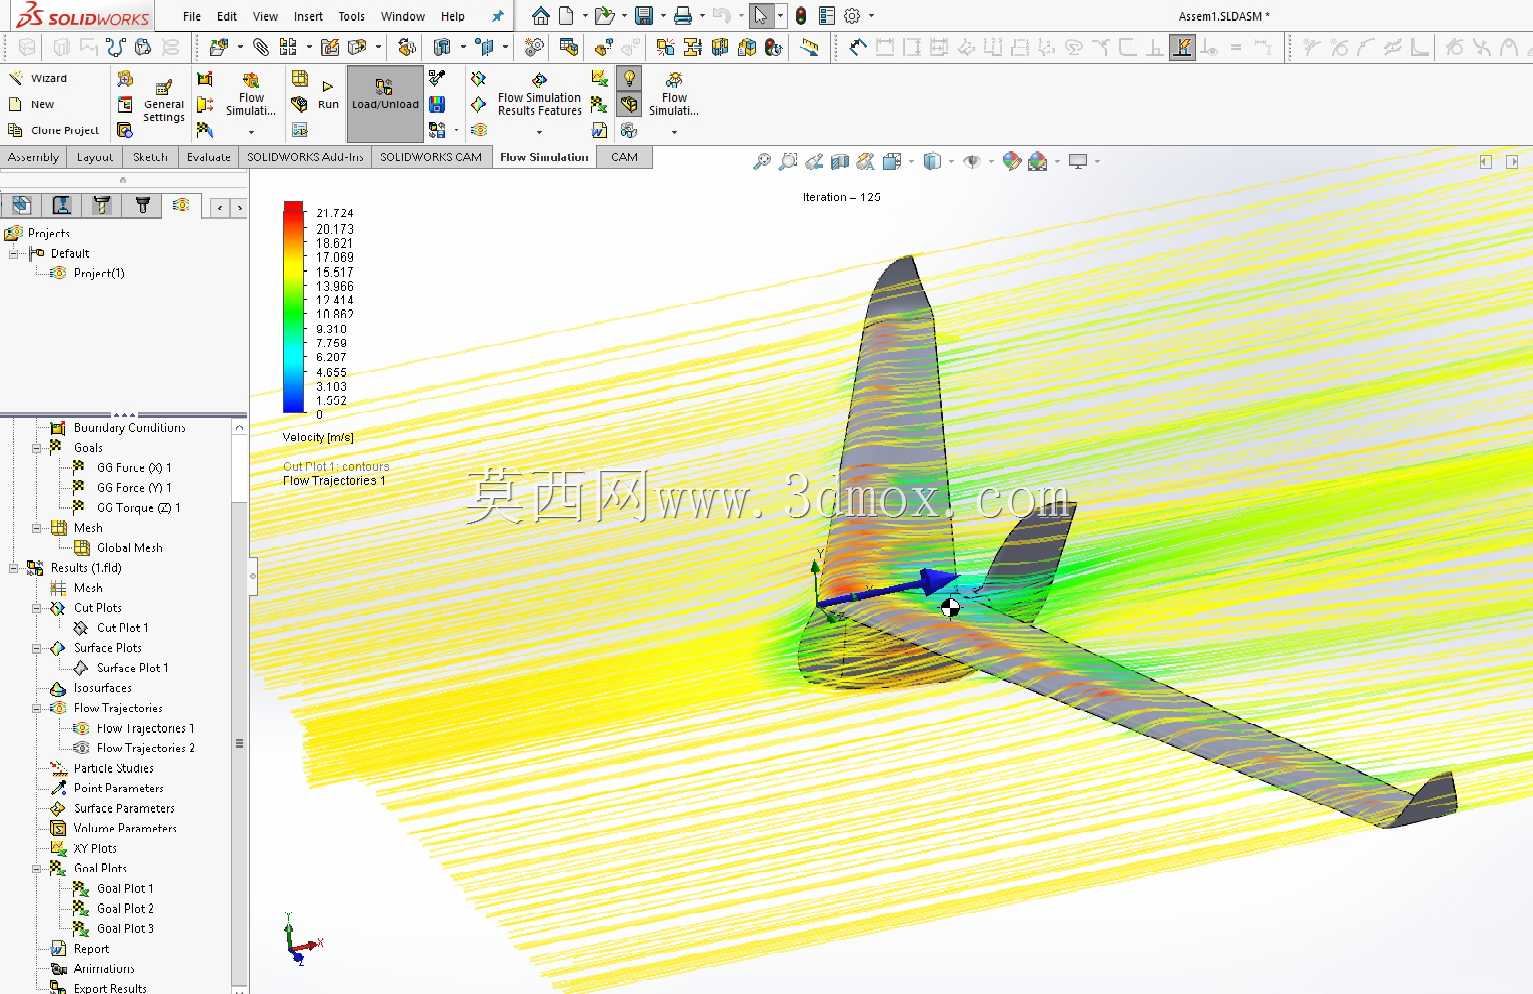The image size is (1533, 994).
Task: Click the scroll-right arrow of the panel tabs
Action: (x=240, y=207)
